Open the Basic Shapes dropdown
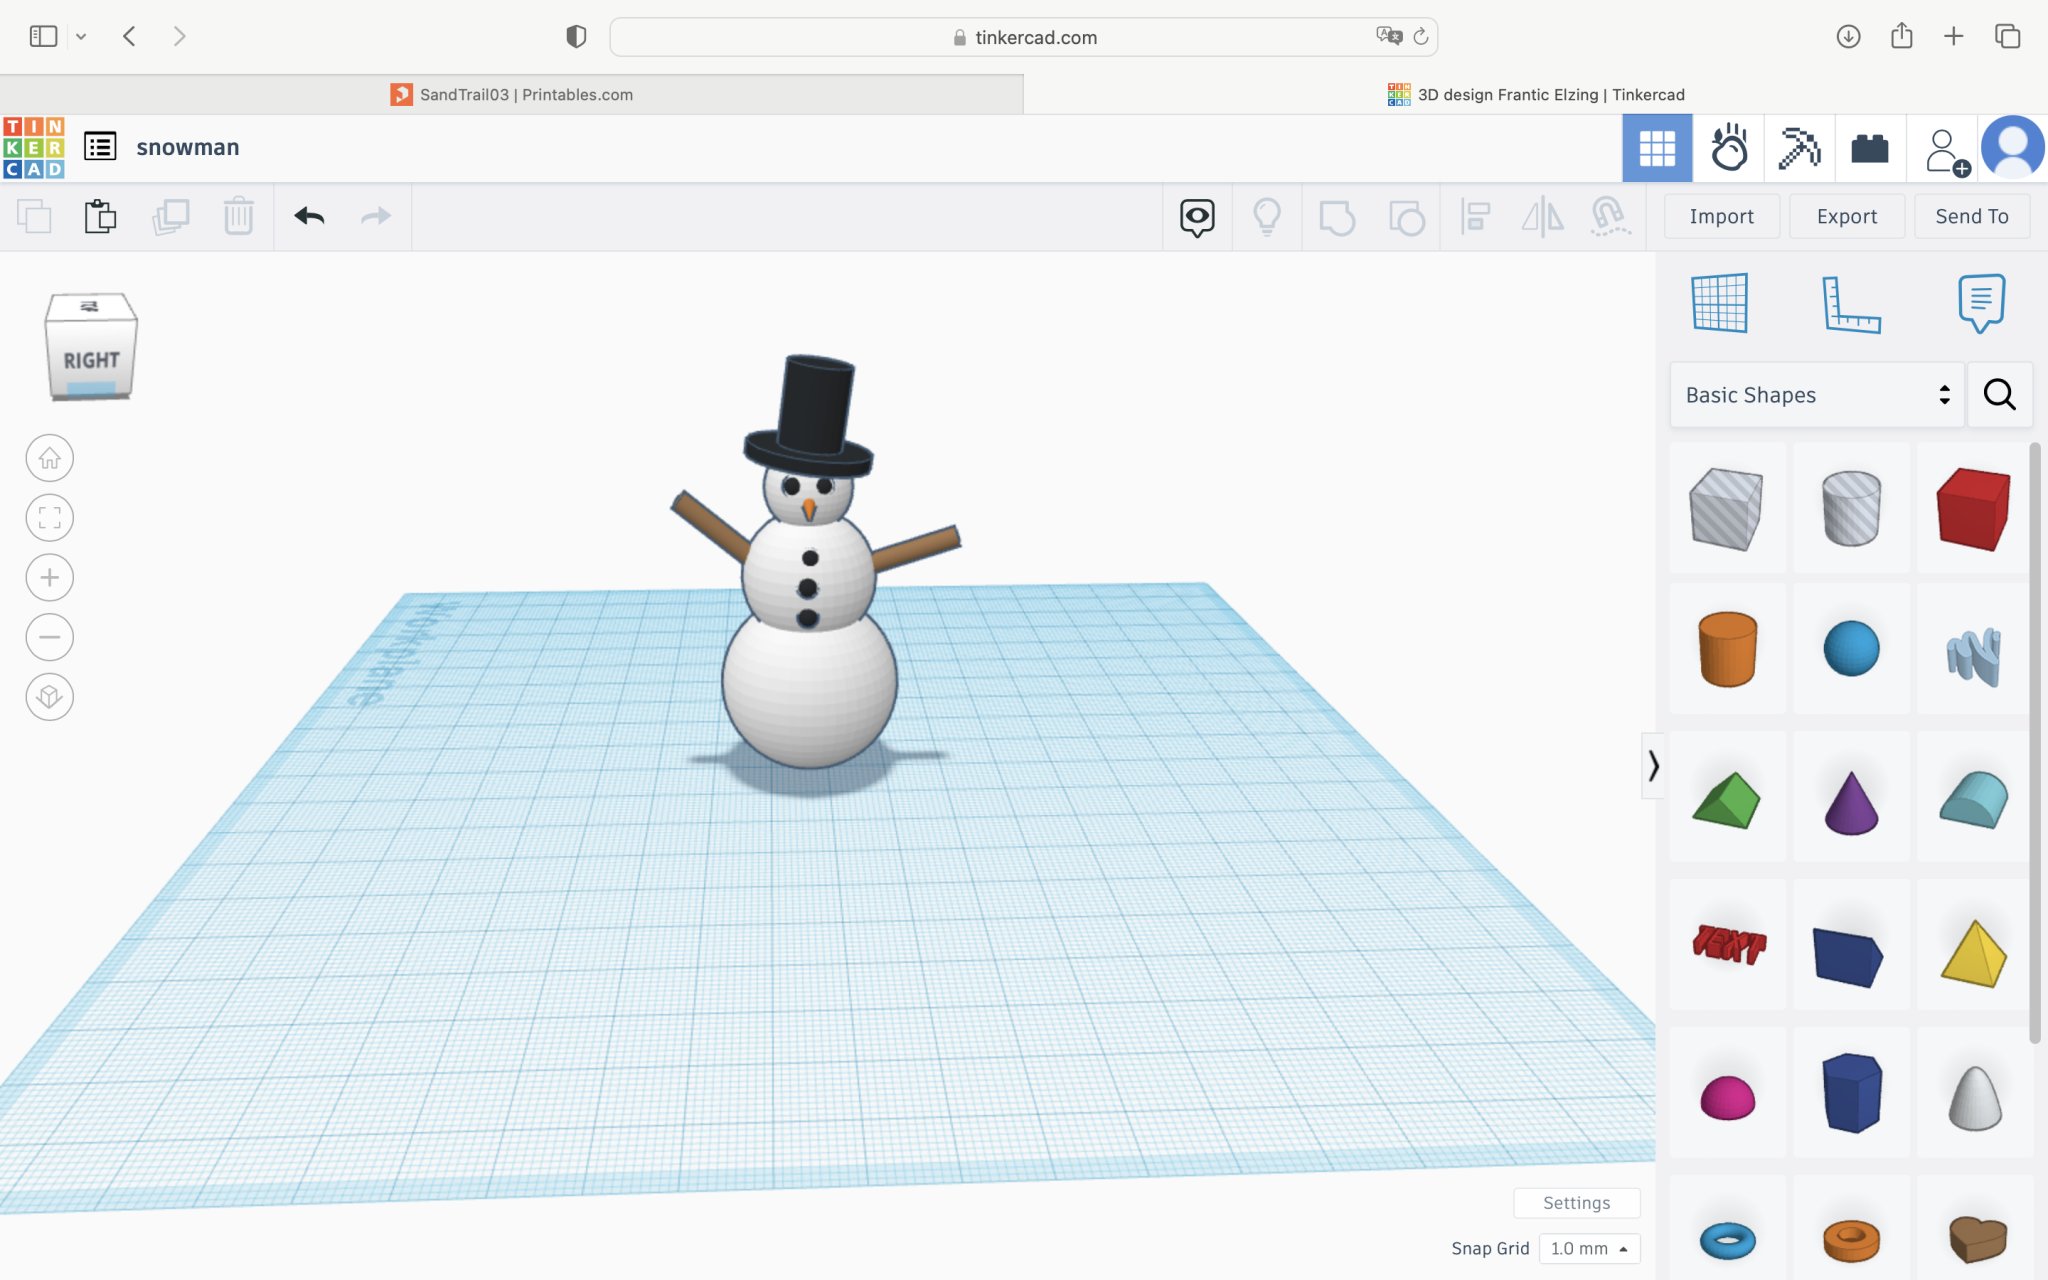The height and width of the screenshot is (1280, 2048). (x=1815, y=394)
